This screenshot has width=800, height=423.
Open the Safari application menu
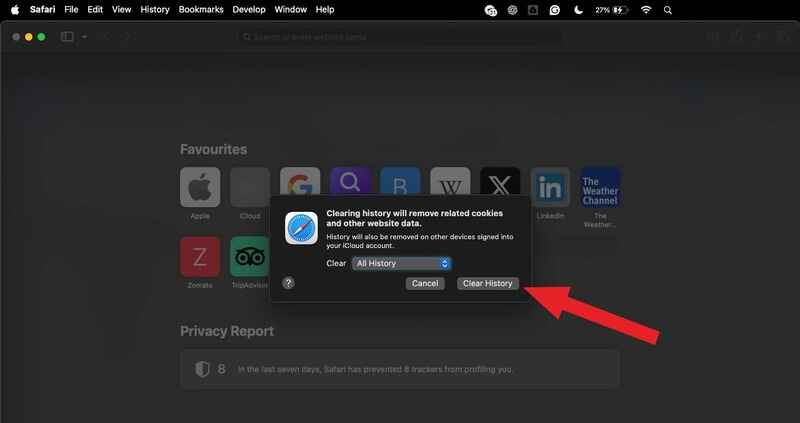tap(42, 10)
